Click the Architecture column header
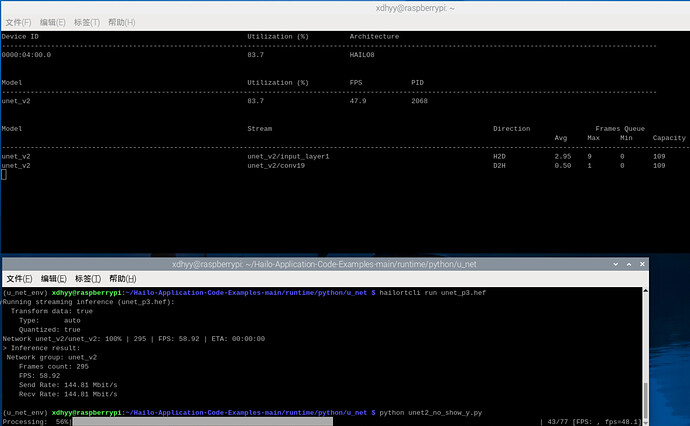690x426 pixels. pyautogui.click(x=374, y=37)
